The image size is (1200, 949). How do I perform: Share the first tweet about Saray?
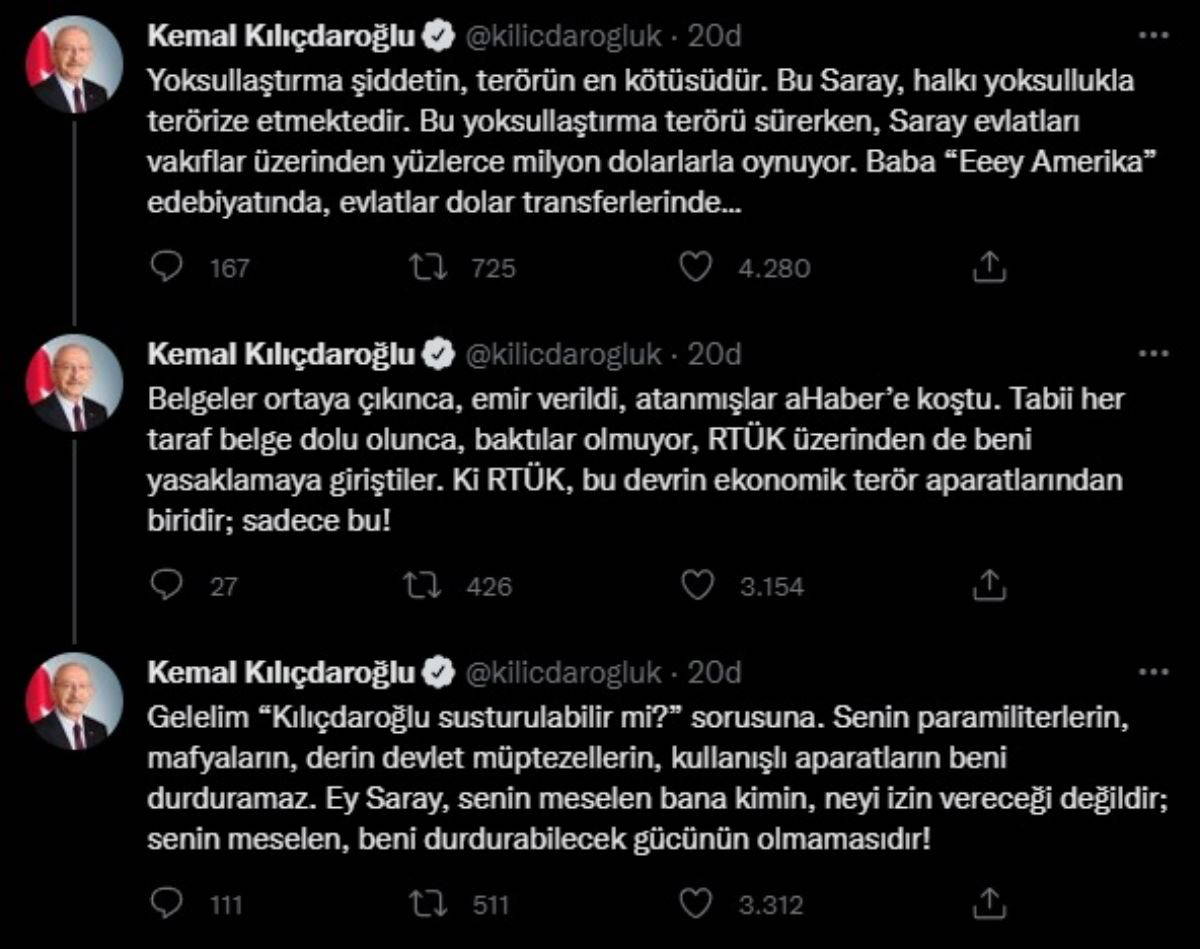pos(988,267)
